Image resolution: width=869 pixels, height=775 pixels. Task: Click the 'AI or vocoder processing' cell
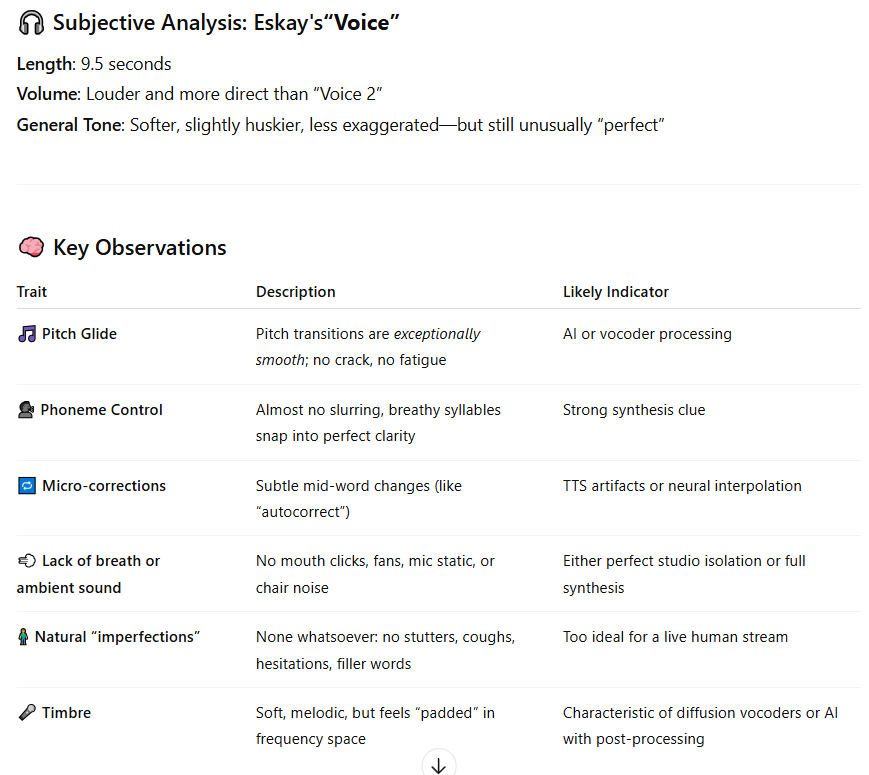click(x=647, y=334)
